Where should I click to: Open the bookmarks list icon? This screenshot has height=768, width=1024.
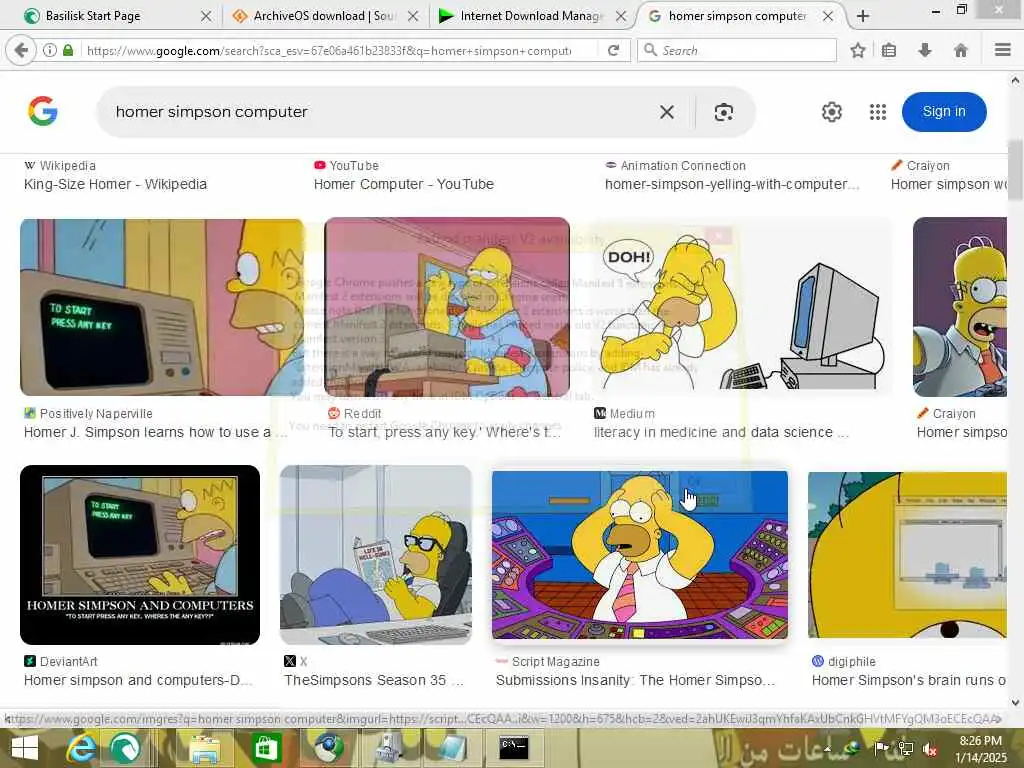pos(889,50)
